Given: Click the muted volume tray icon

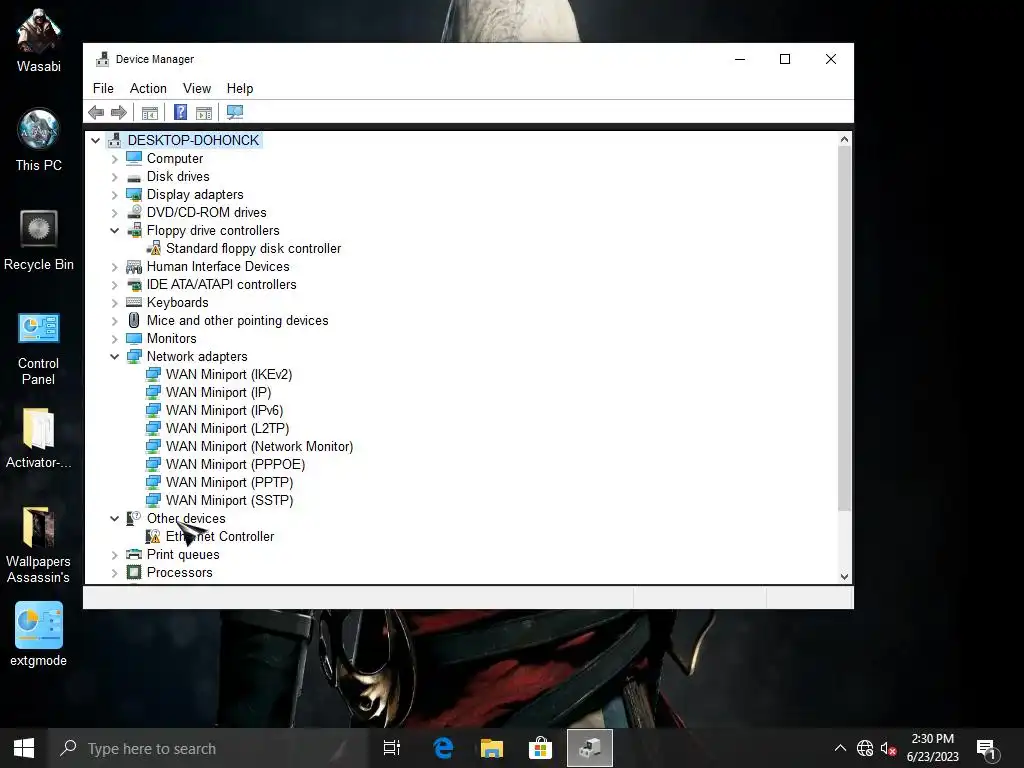Looking at the screenshot, I should tap(888, 748).
